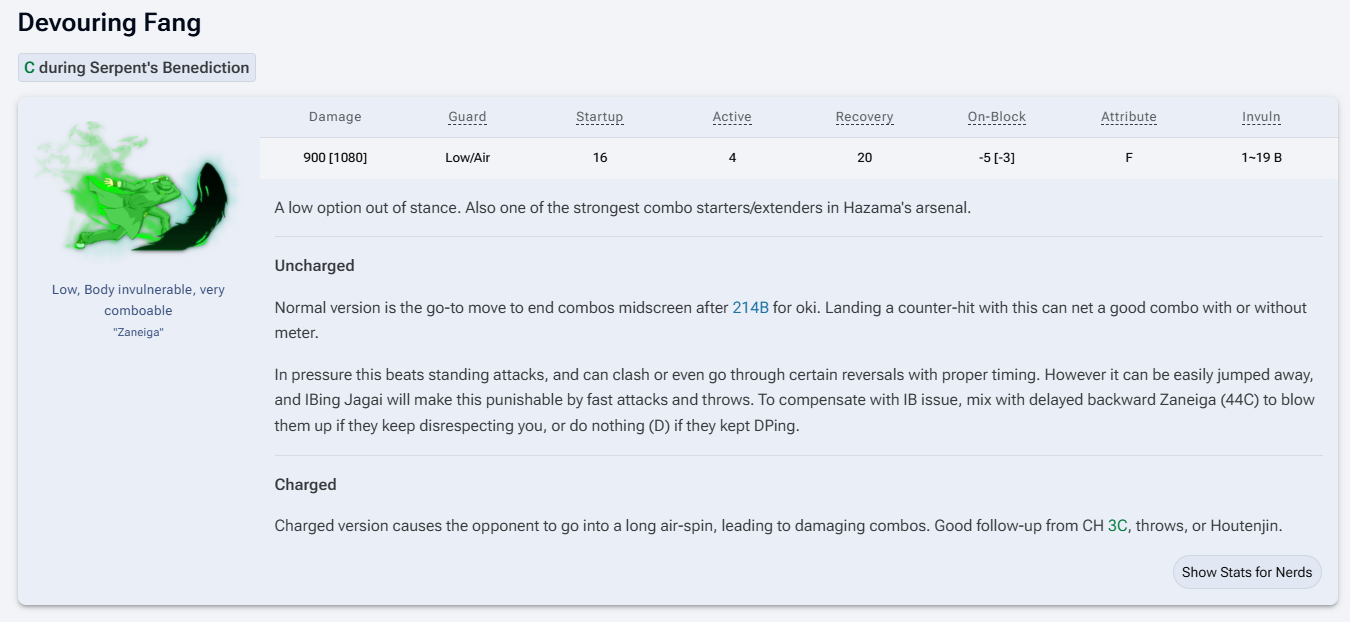
Task: Click the 1~19 B invuln value
Action: [x=1261, y=158]
